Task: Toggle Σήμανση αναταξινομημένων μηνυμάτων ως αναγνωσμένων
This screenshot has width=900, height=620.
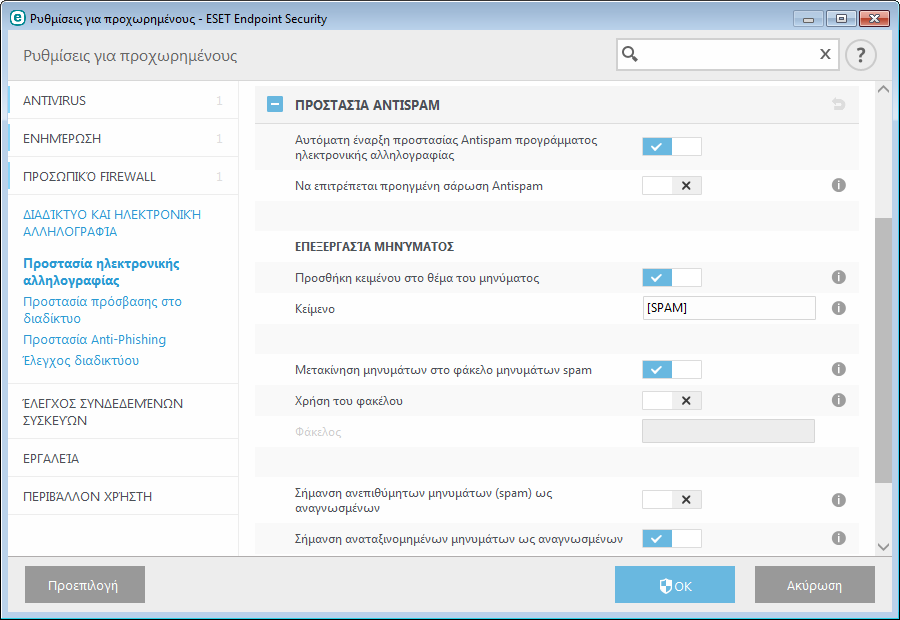Action: pos(672,538)
